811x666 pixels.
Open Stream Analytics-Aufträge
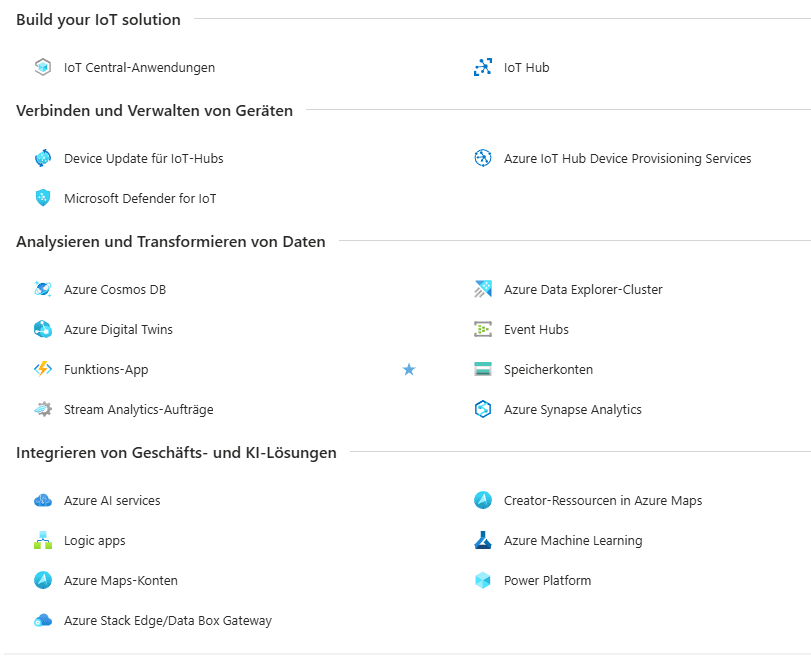coord(138,410)
